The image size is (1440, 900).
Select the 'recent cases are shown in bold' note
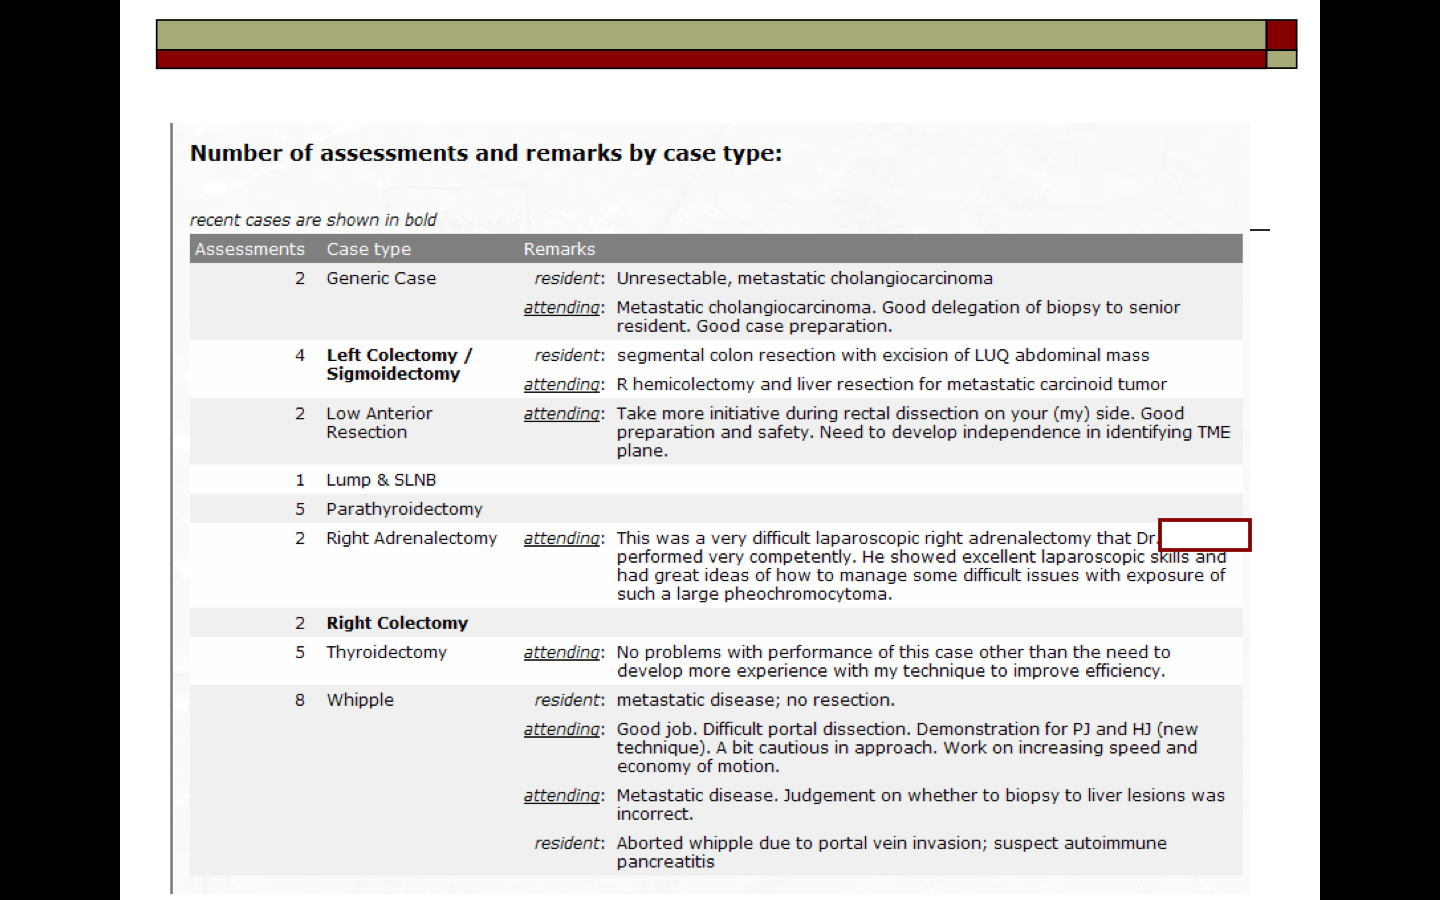pyautogui.click(x=313, y=220)
